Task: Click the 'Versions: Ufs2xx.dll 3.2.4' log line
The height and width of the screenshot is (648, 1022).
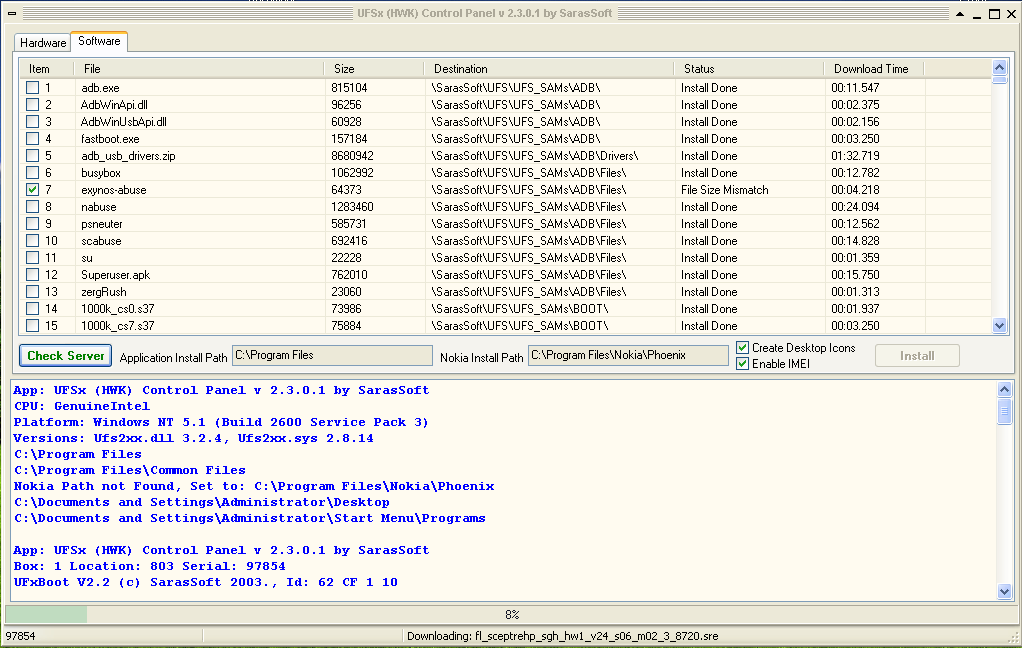Action: point(194,438)
